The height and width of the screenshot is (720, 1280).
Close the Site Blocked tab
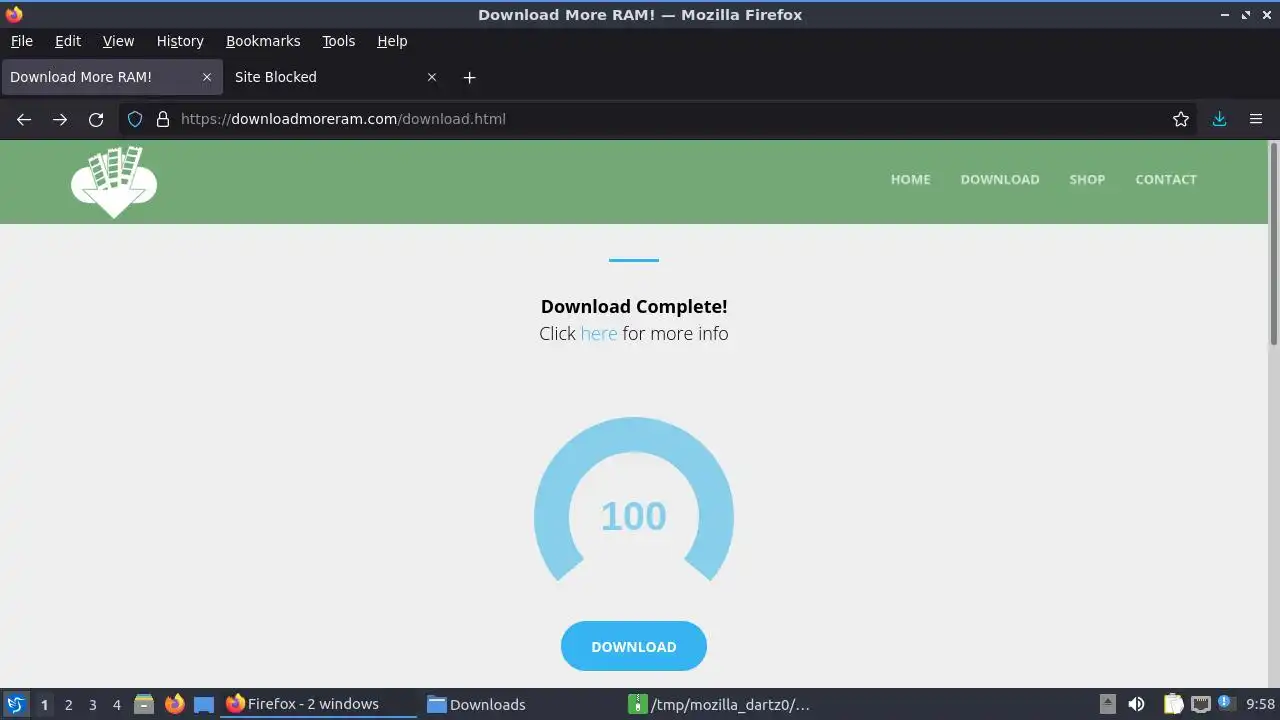432,77
